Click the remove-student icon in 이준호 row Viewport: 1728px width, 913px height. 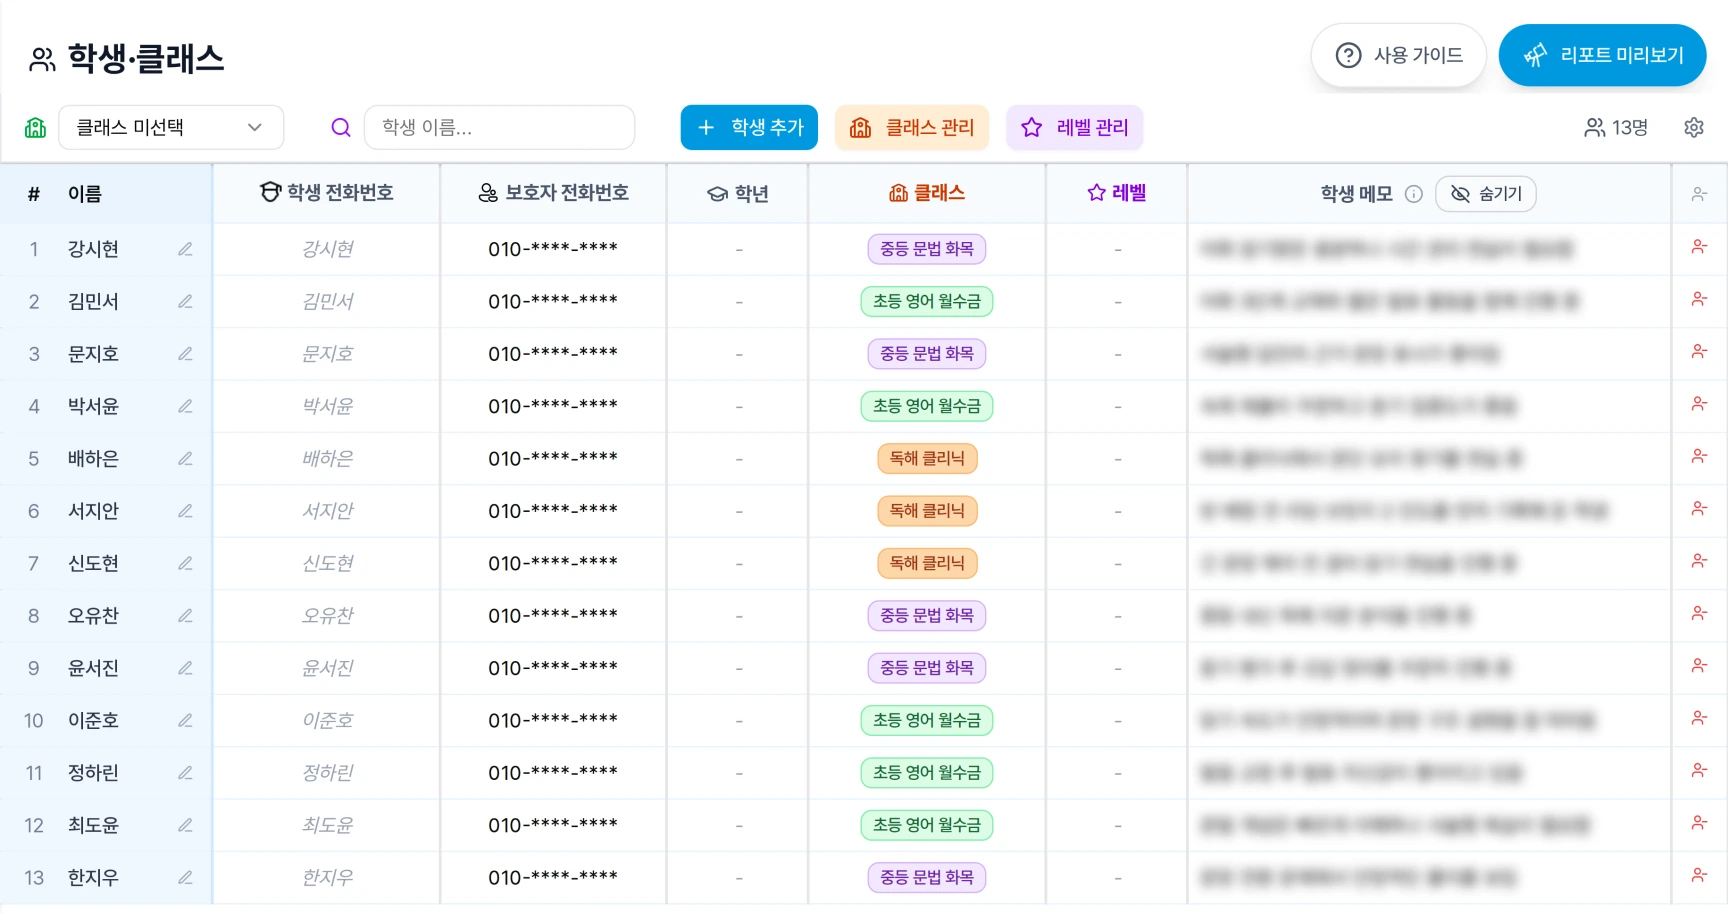[x=1699, y=718]
